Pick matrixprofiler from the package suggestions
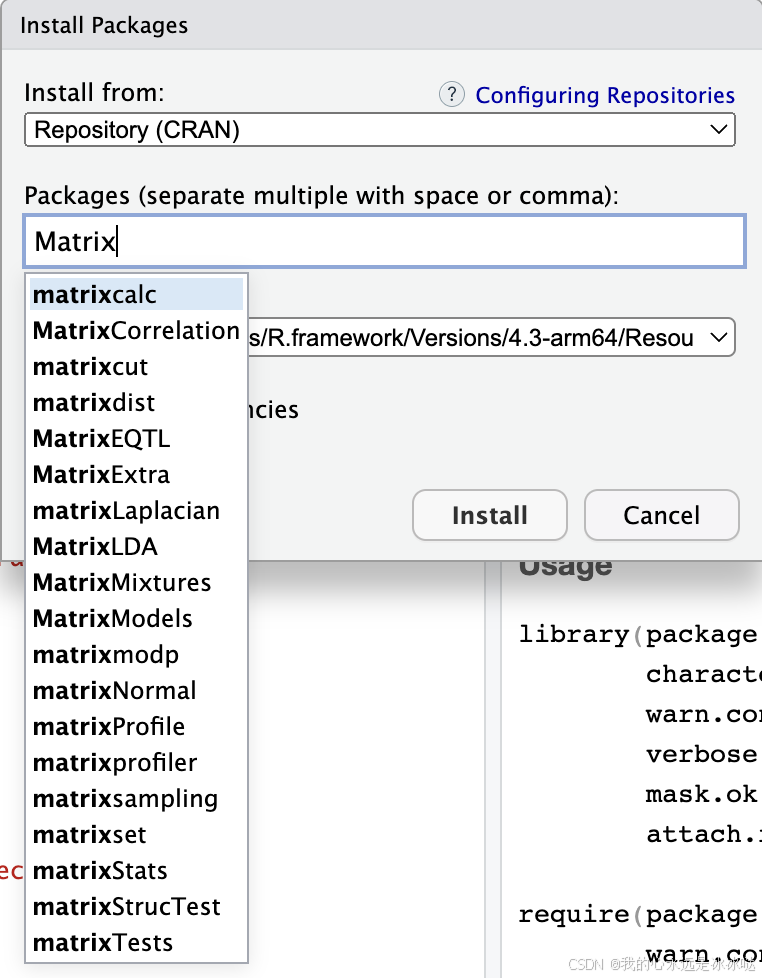The width and height of the screenshot is (762, 978). [x=137, y=763]
